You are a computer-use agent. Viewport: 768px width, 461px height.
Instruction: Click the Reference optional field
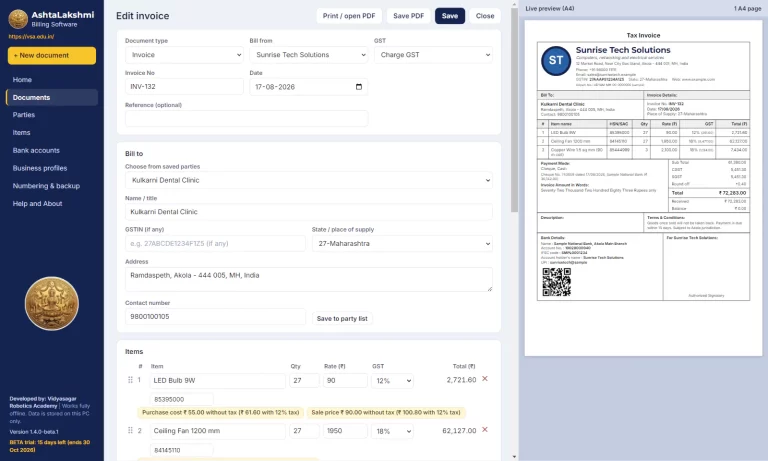pyautogui.click(x=246, y=119)
